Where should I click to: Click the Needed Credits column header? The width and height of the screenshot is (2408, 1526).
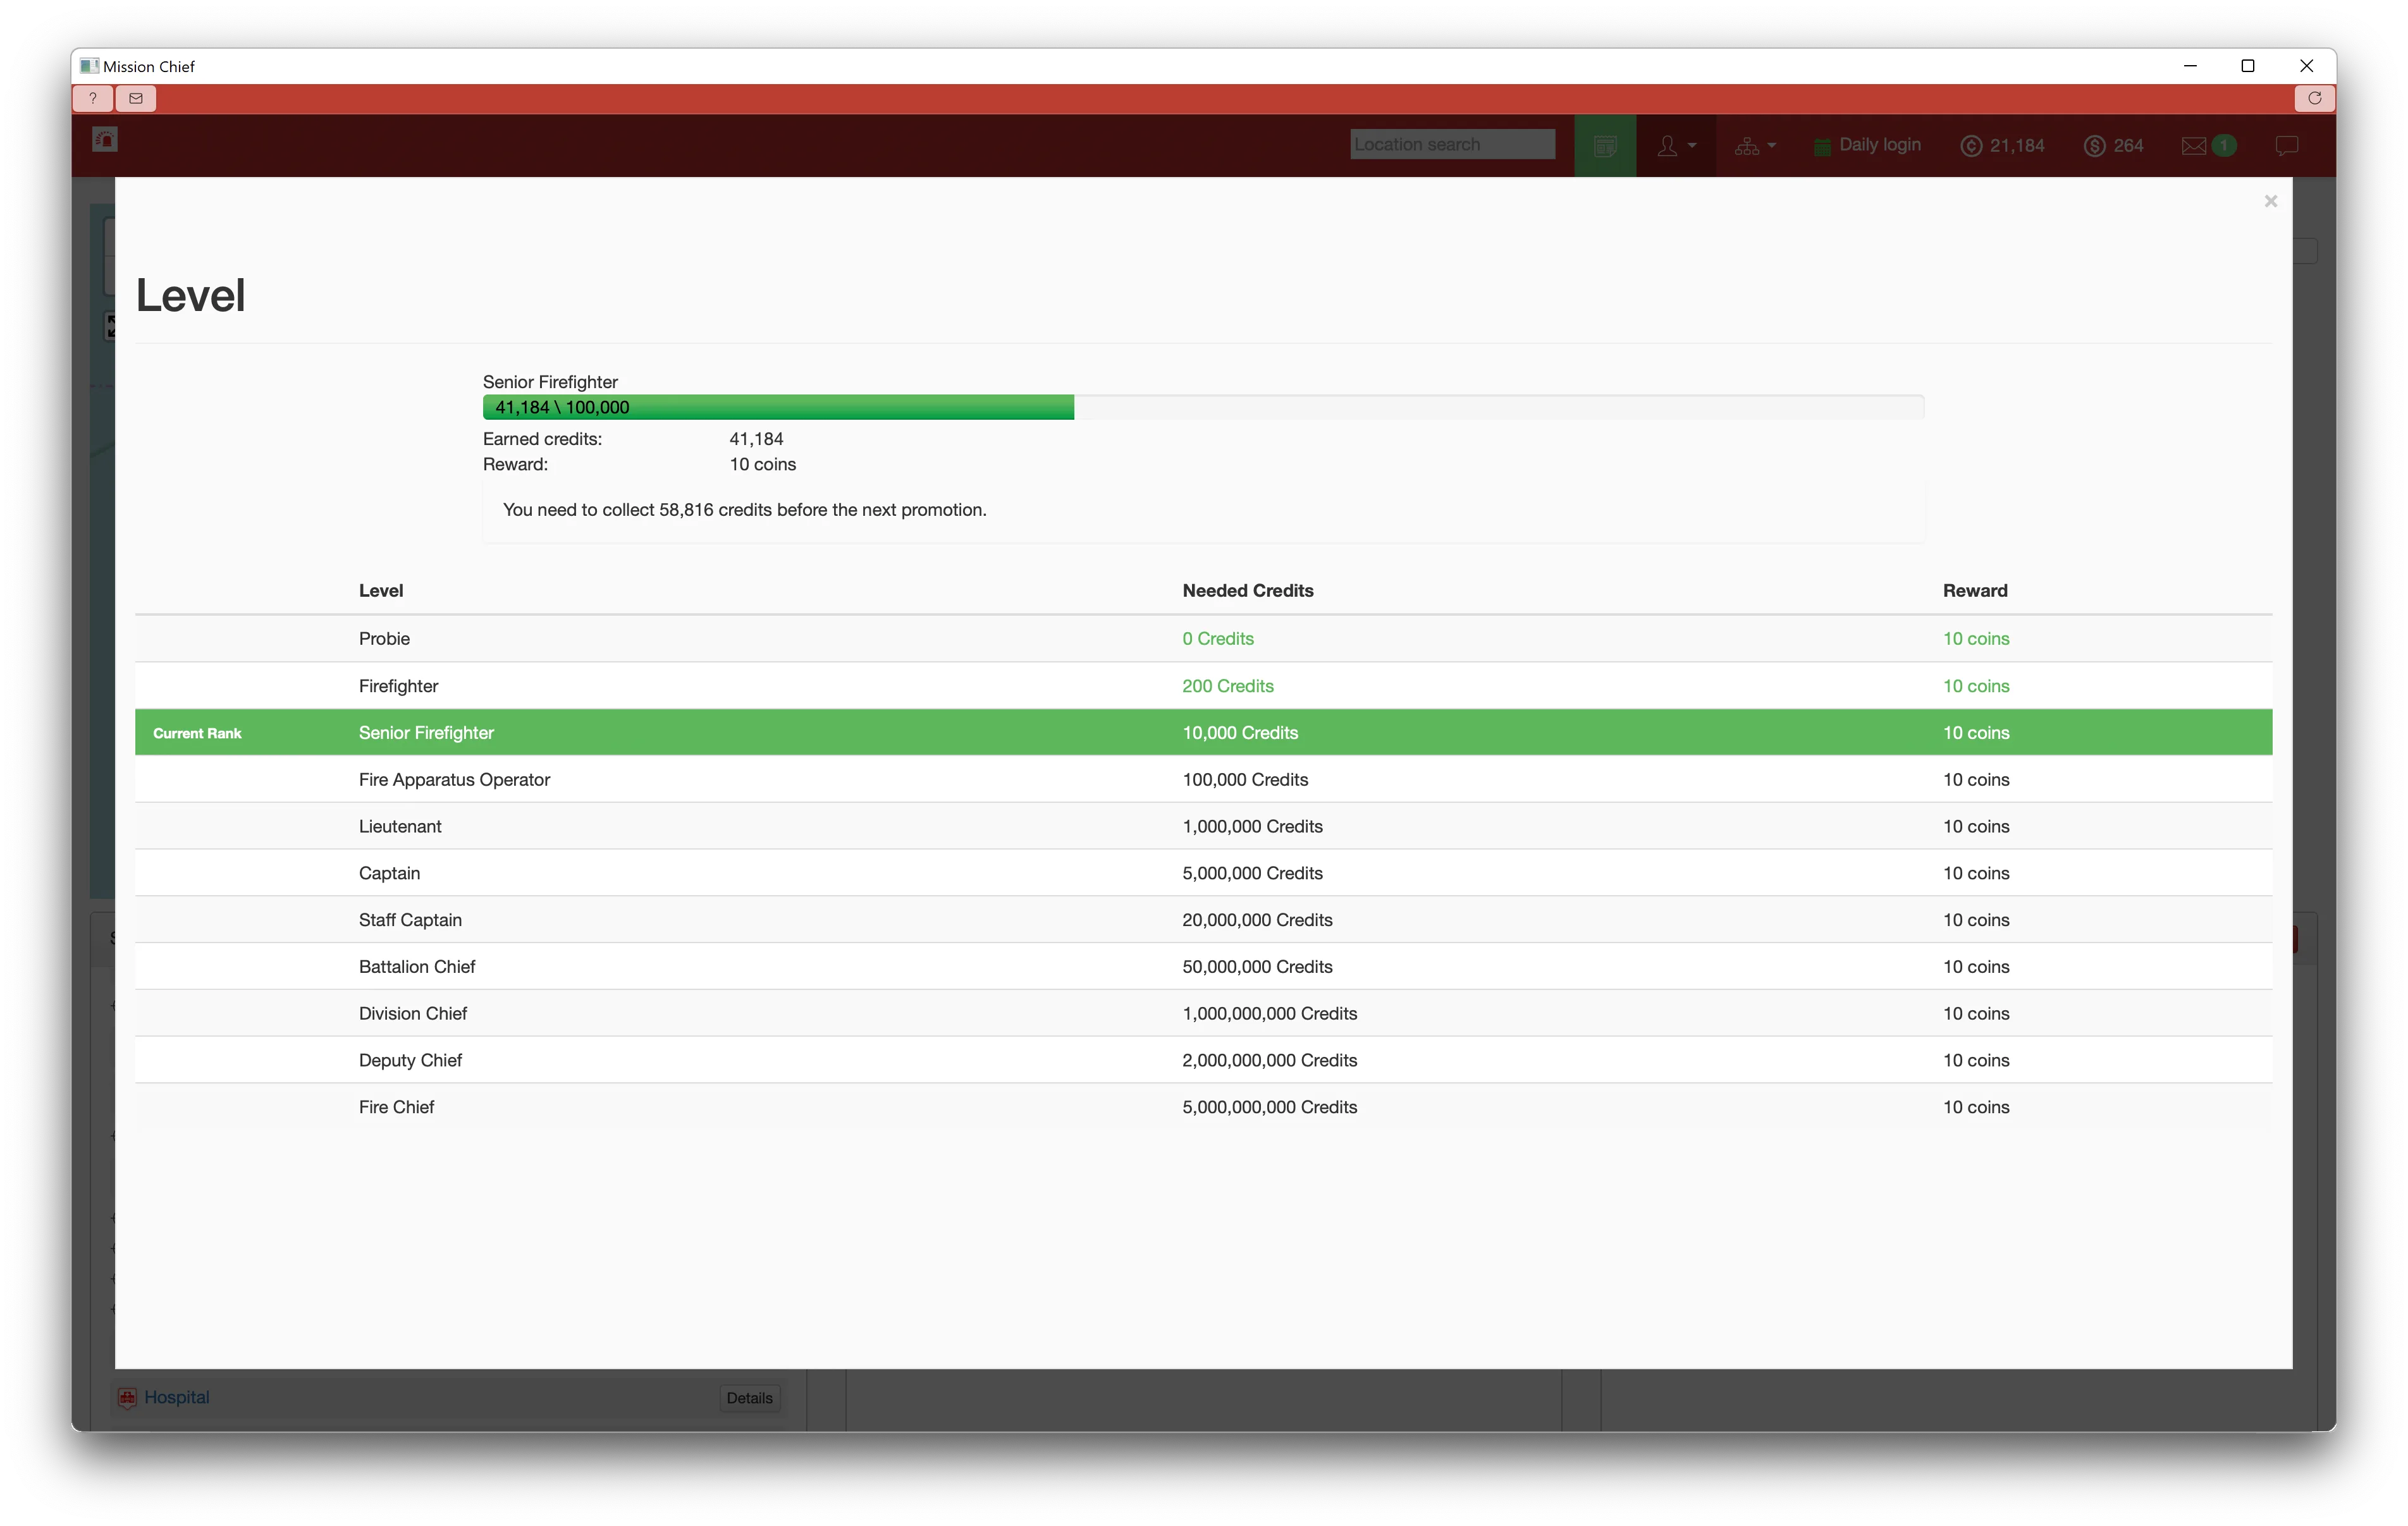1248,591
